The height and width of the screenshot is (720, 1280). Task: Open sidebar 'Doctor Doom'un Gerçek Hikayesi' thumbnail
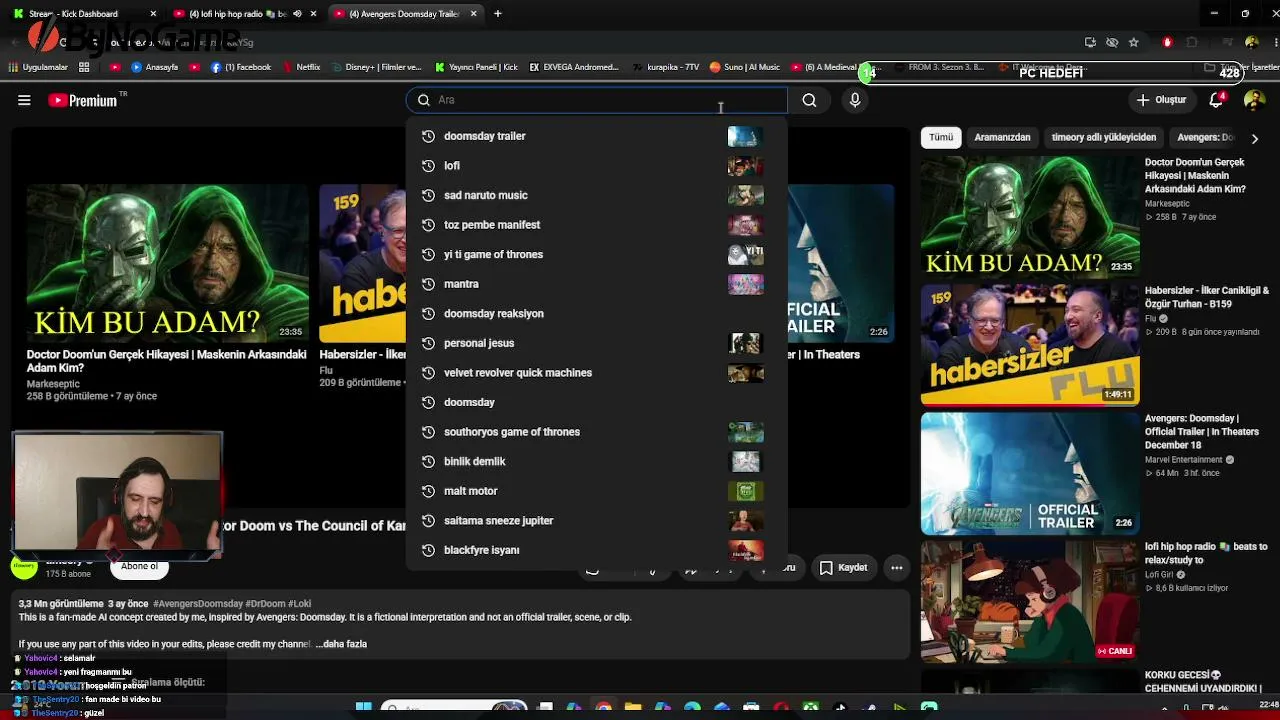(1030, 216)
